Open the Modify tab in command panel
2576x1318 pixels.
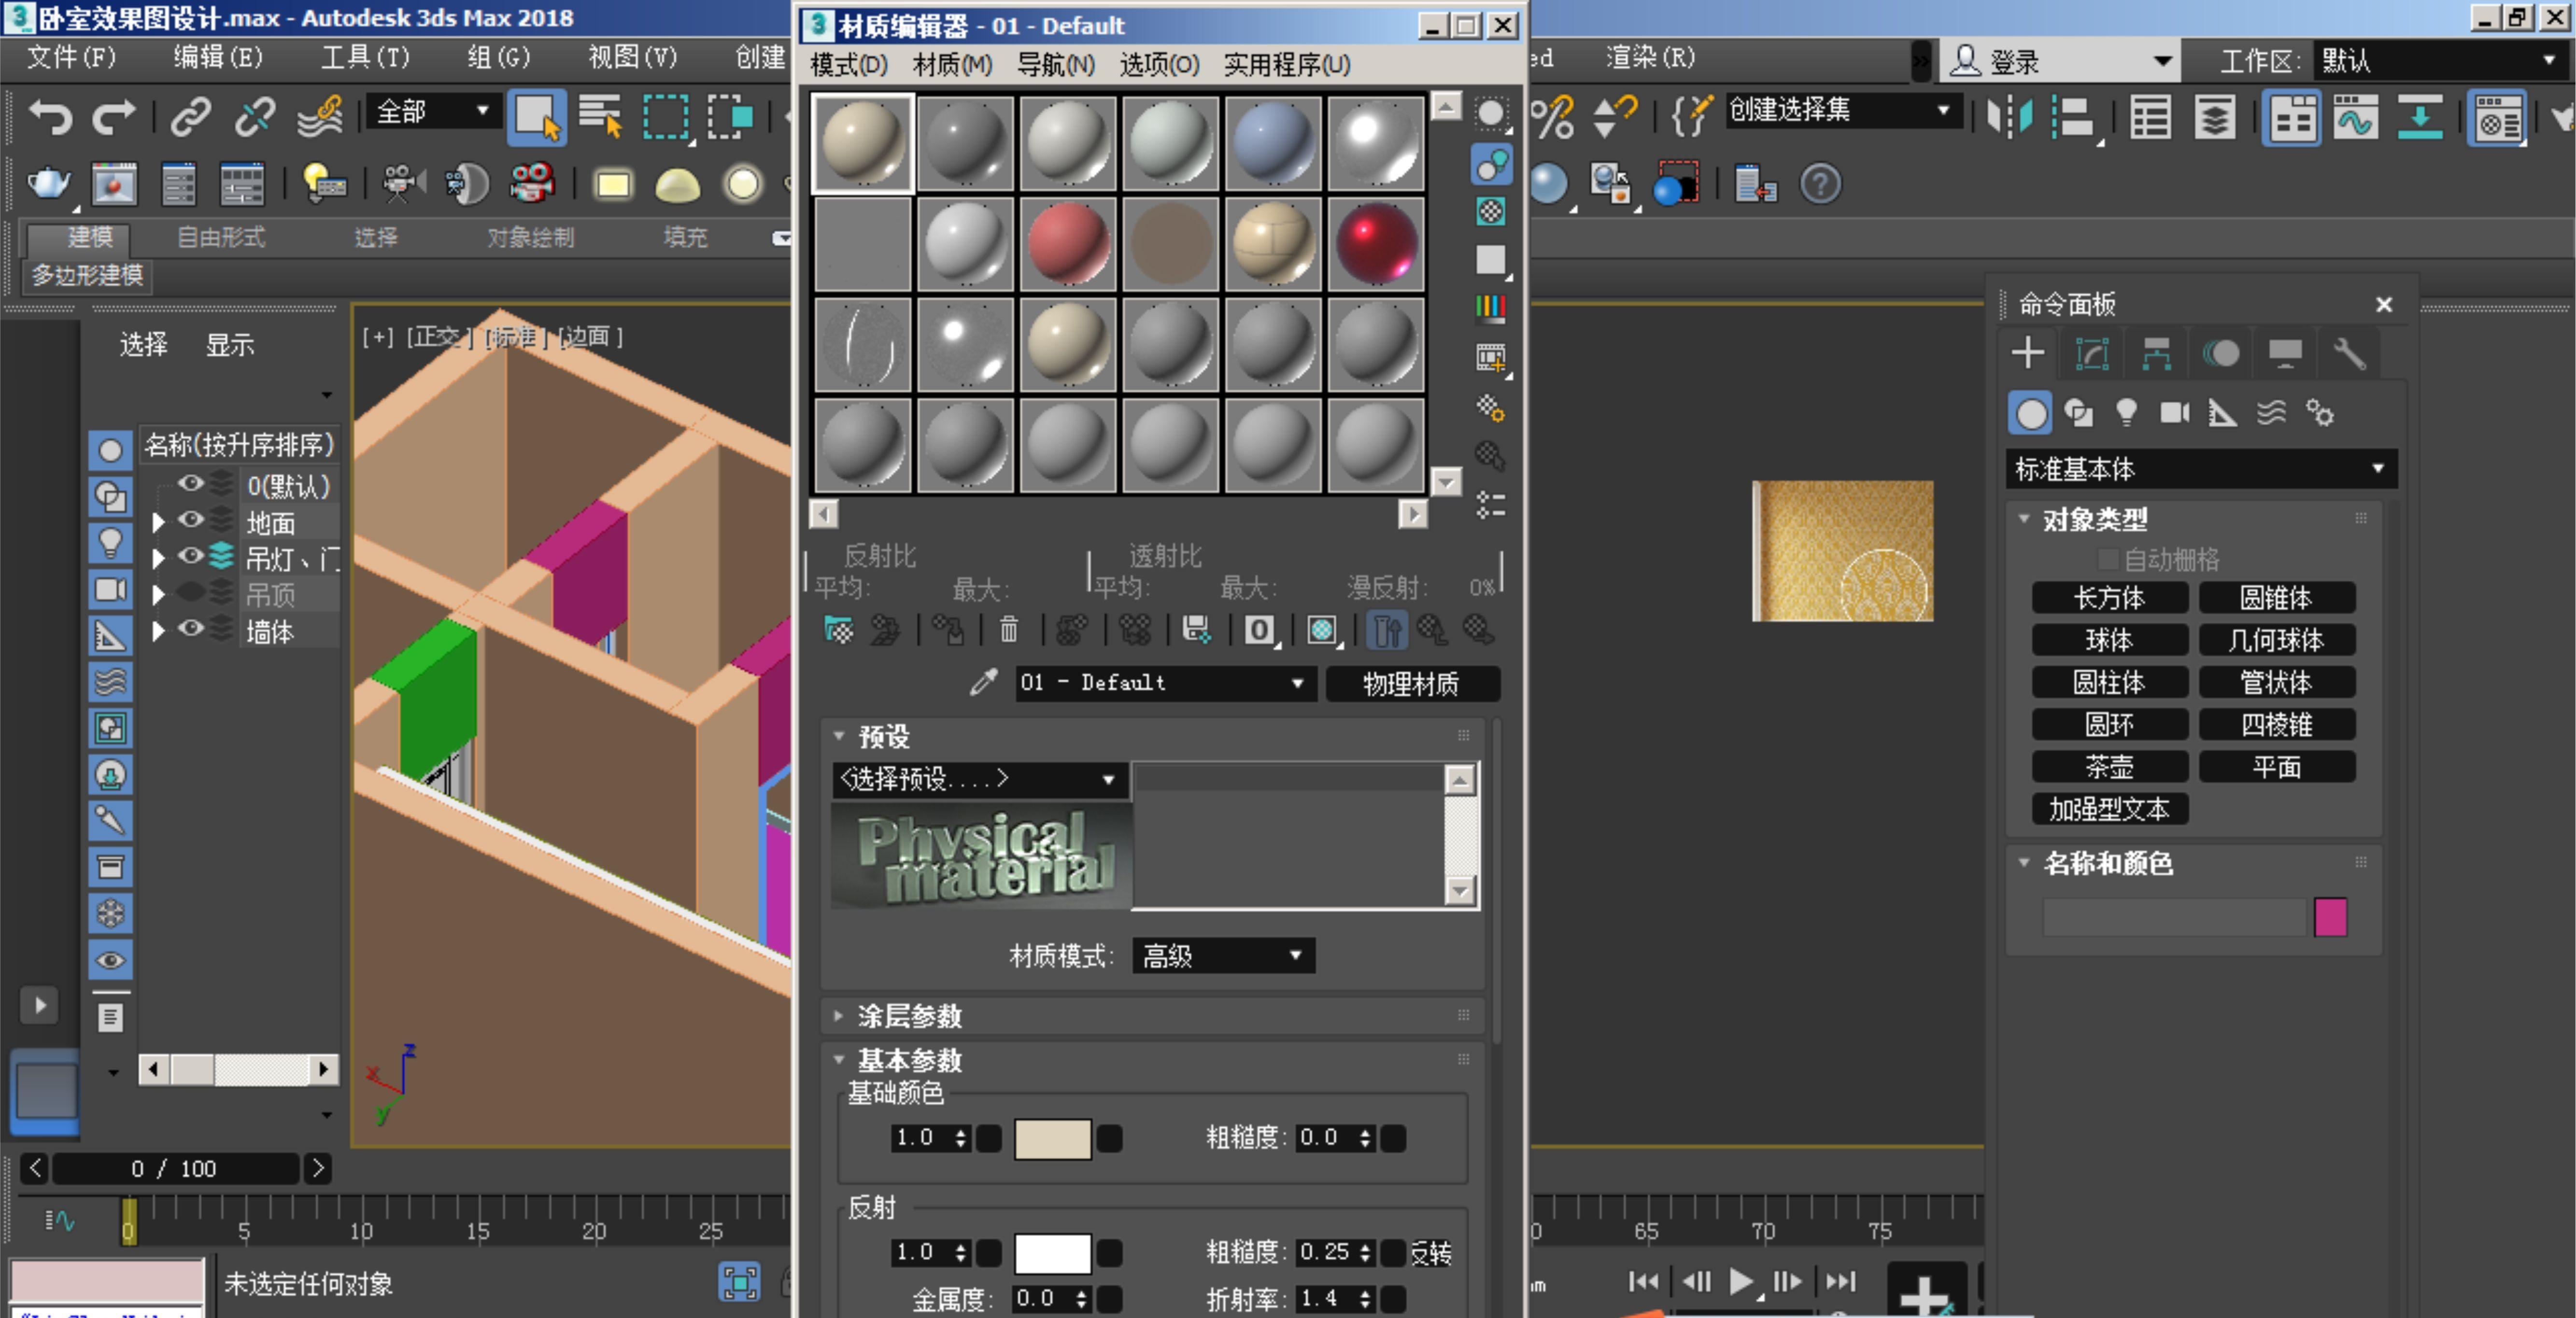(2092, 353)
